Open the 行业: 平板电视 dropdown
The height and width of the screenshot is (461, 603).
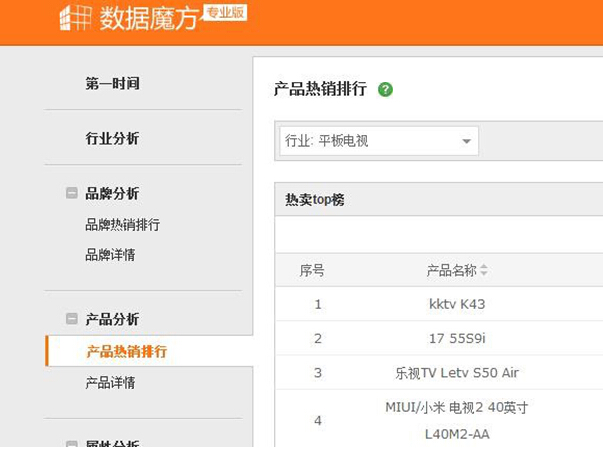point(379,141)
